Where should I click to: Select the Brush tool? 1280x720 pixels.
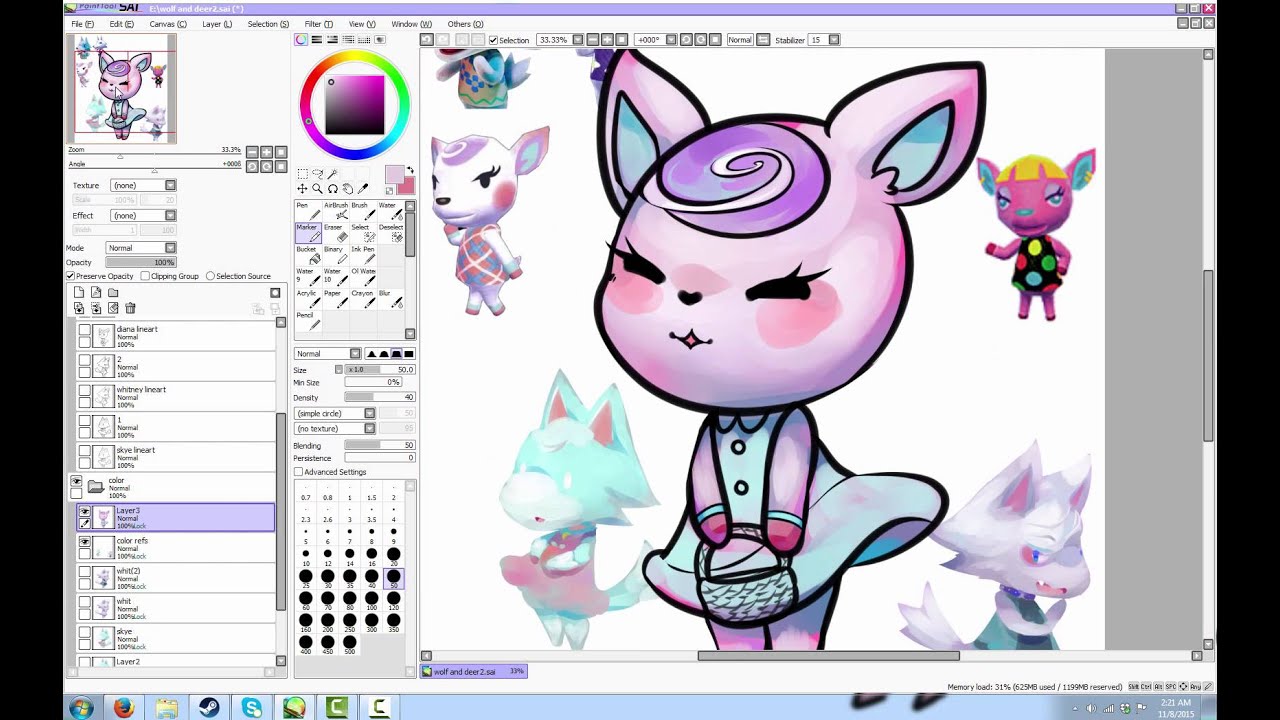[x=363, y=210]
